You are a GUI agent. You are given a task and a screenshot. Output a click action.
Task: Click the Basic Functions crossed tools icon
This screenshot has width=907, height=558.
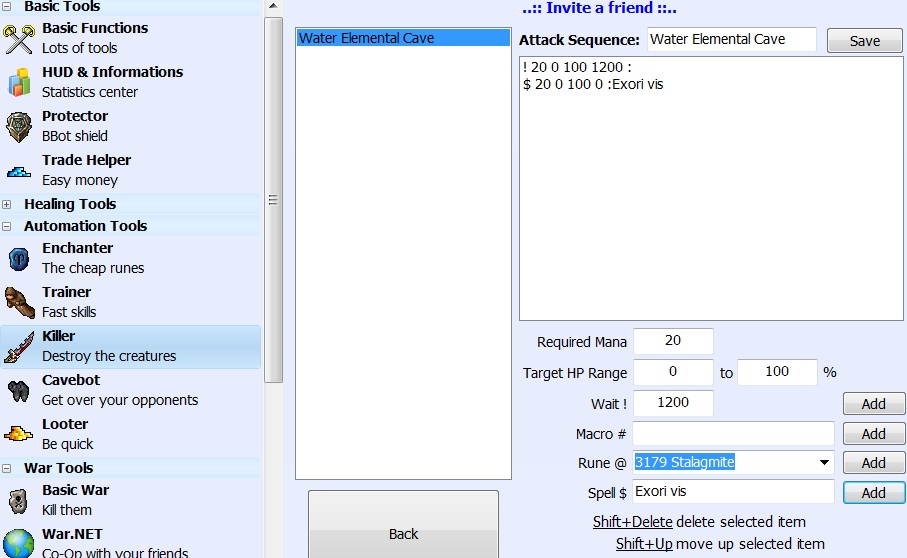pos(19,38)
